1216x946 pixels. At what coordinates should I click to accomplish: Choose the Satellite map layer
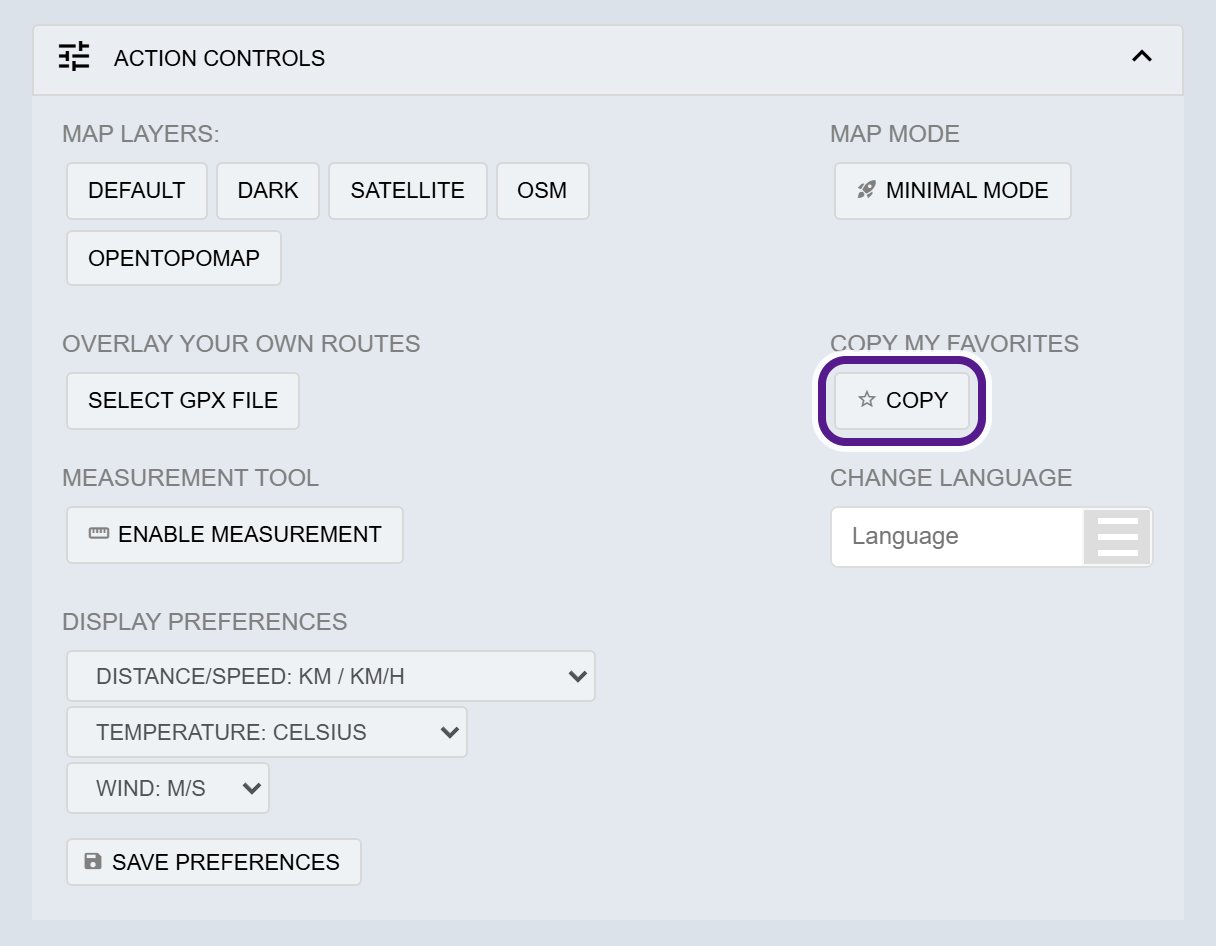click(x=408, y=191)
